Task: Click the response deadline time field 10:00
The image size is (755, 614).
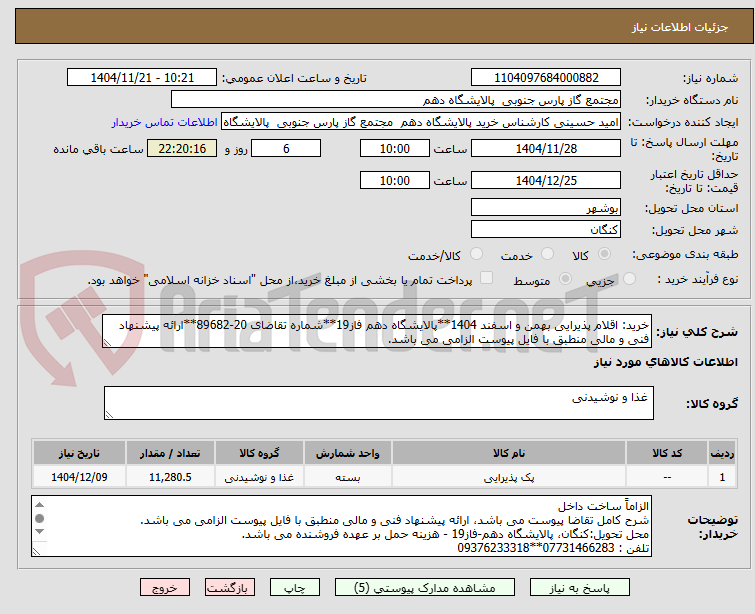Action: tap(395, 148)
